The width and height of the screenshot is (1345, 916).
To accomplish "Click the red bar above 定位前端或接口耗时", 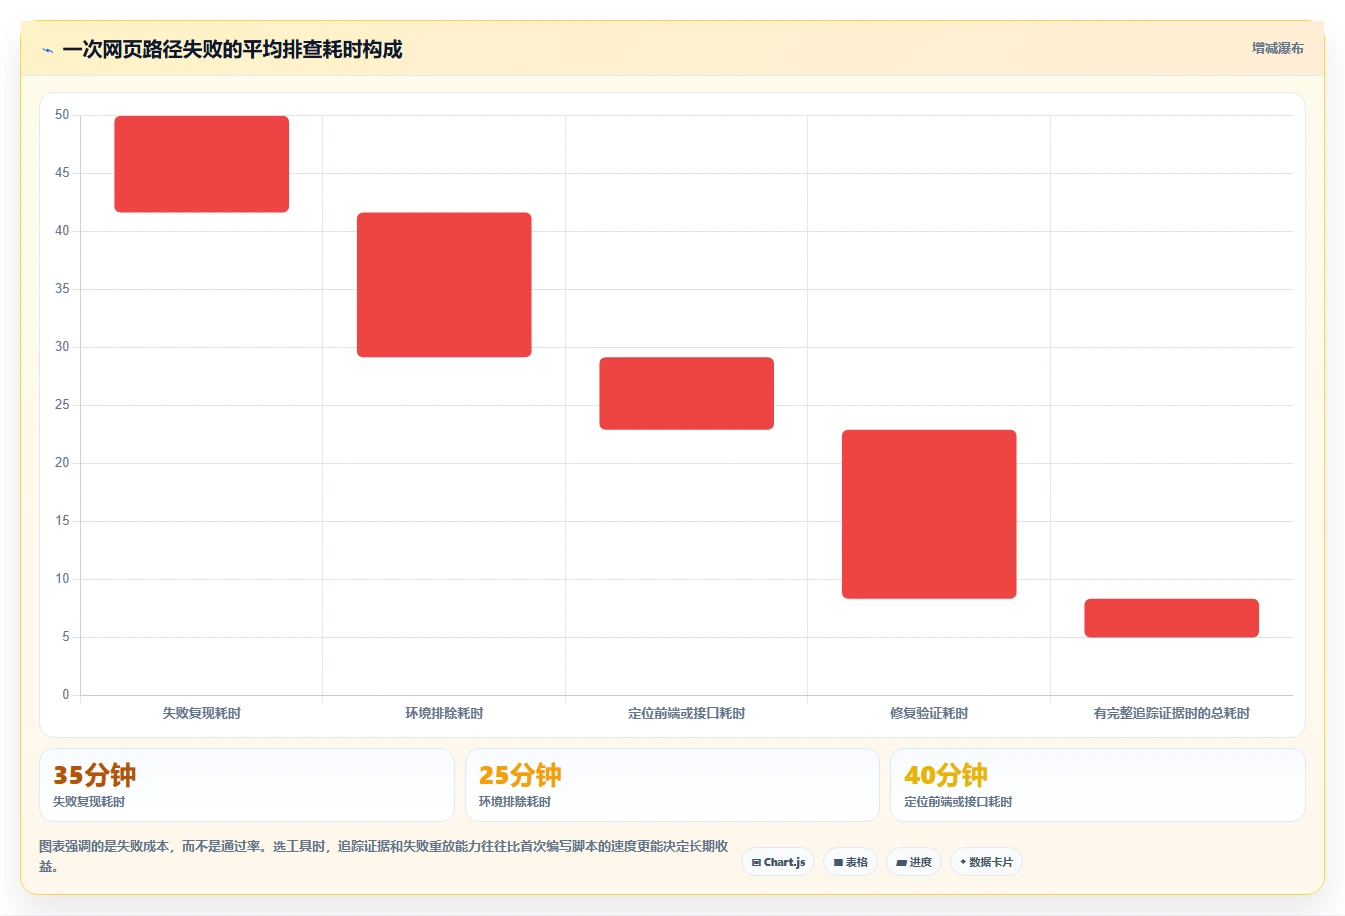I will 687,393.
